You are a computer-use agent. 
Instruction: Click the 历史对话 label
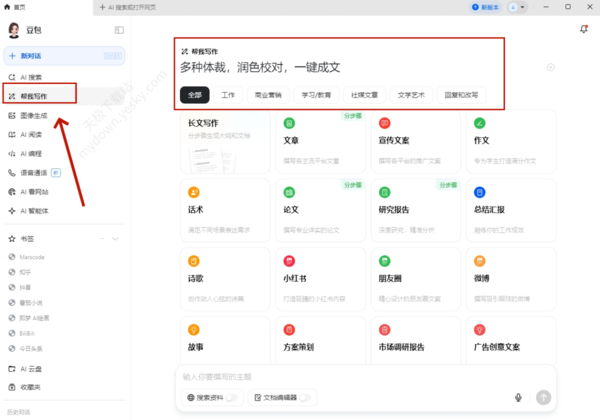click(x=18, y=412)
